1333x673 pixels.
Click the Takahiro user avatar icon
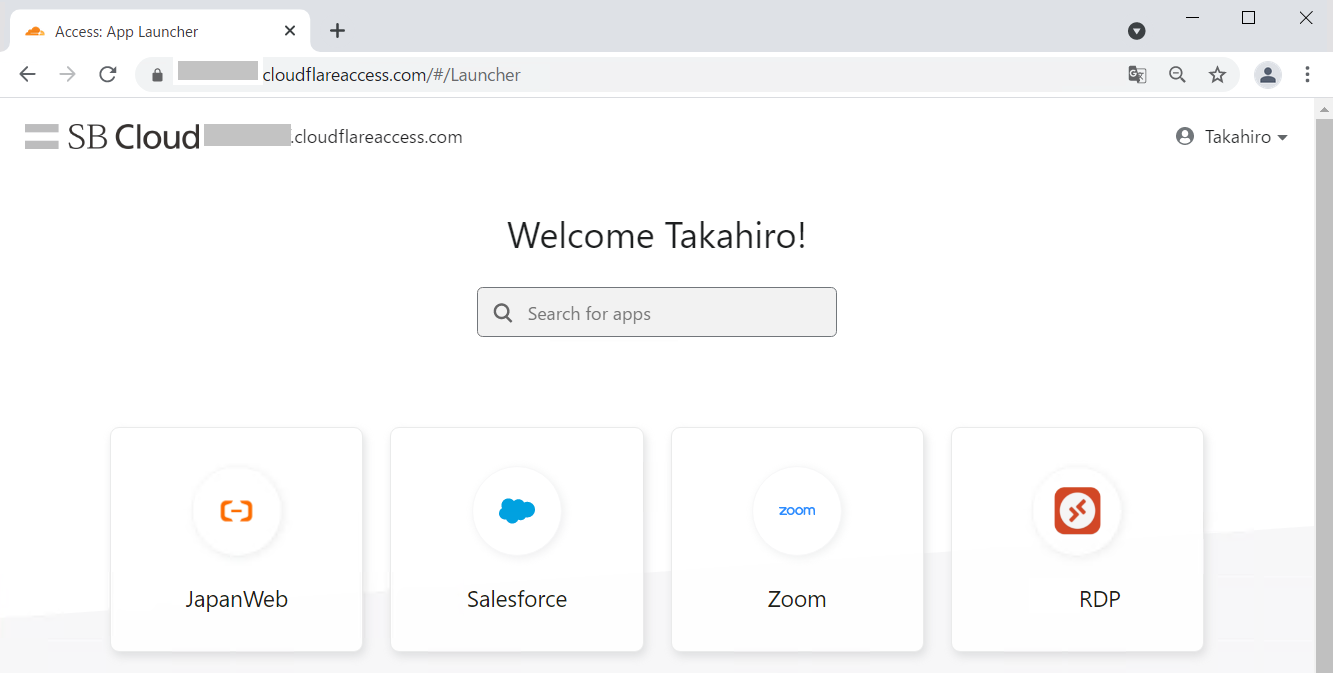tap(1185, 137)
